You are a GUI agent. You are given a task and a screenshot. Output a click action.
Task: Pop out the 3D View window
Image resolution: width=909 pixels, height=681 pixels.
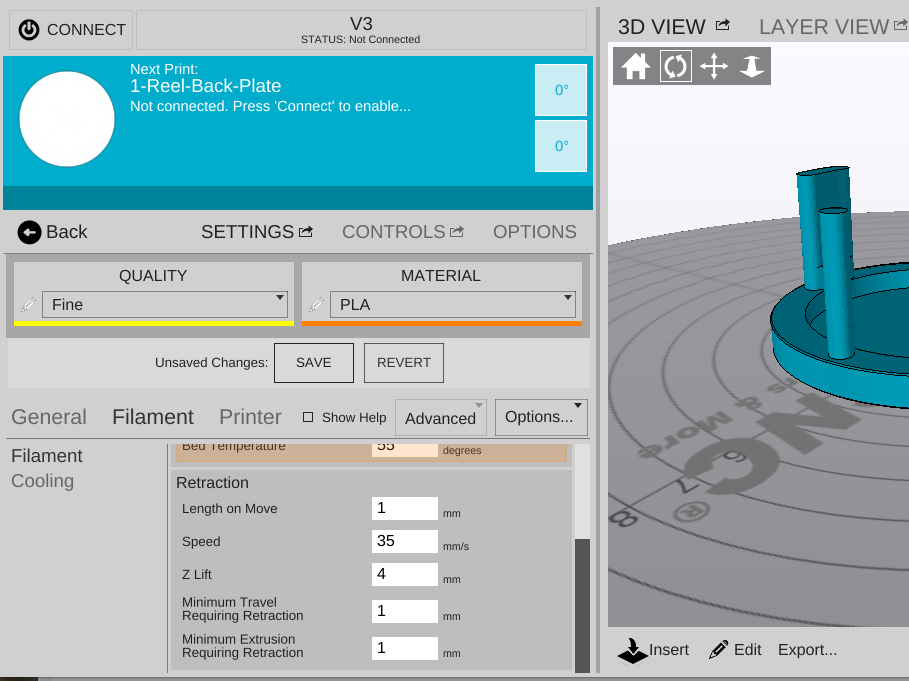tap(723, 26)
